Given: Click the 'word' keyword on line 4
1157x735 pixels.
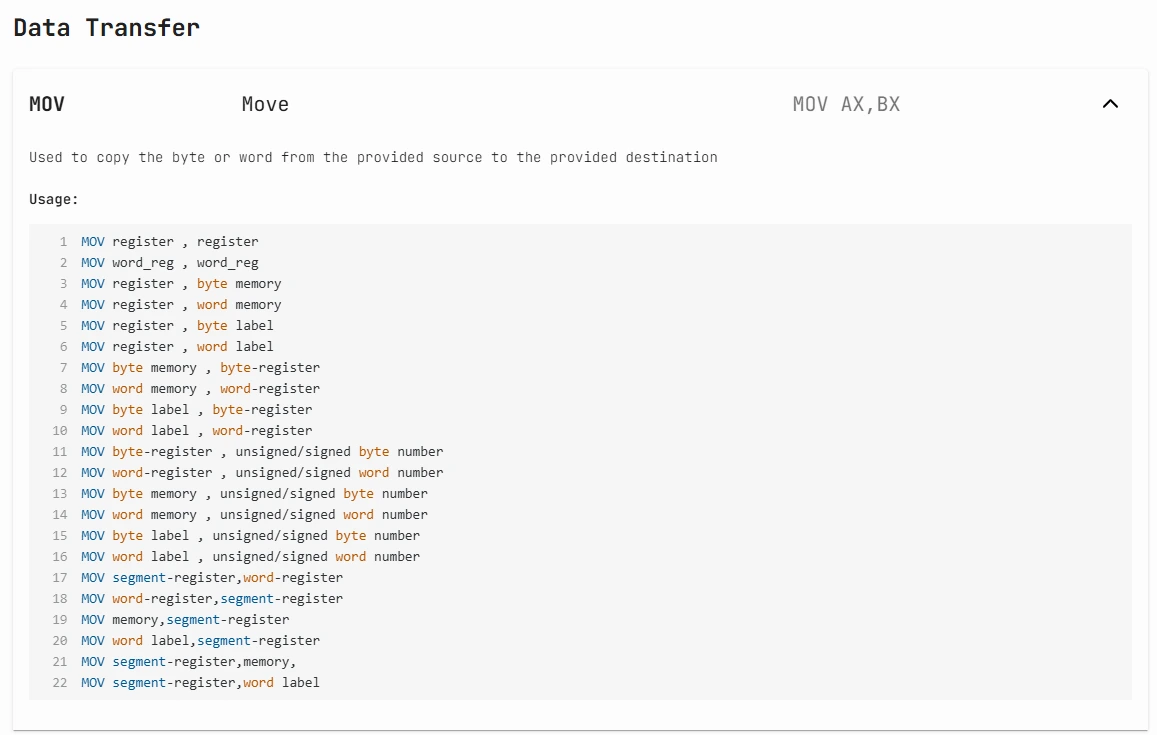Looking at the screenshot, I should (x=212, y=304).
